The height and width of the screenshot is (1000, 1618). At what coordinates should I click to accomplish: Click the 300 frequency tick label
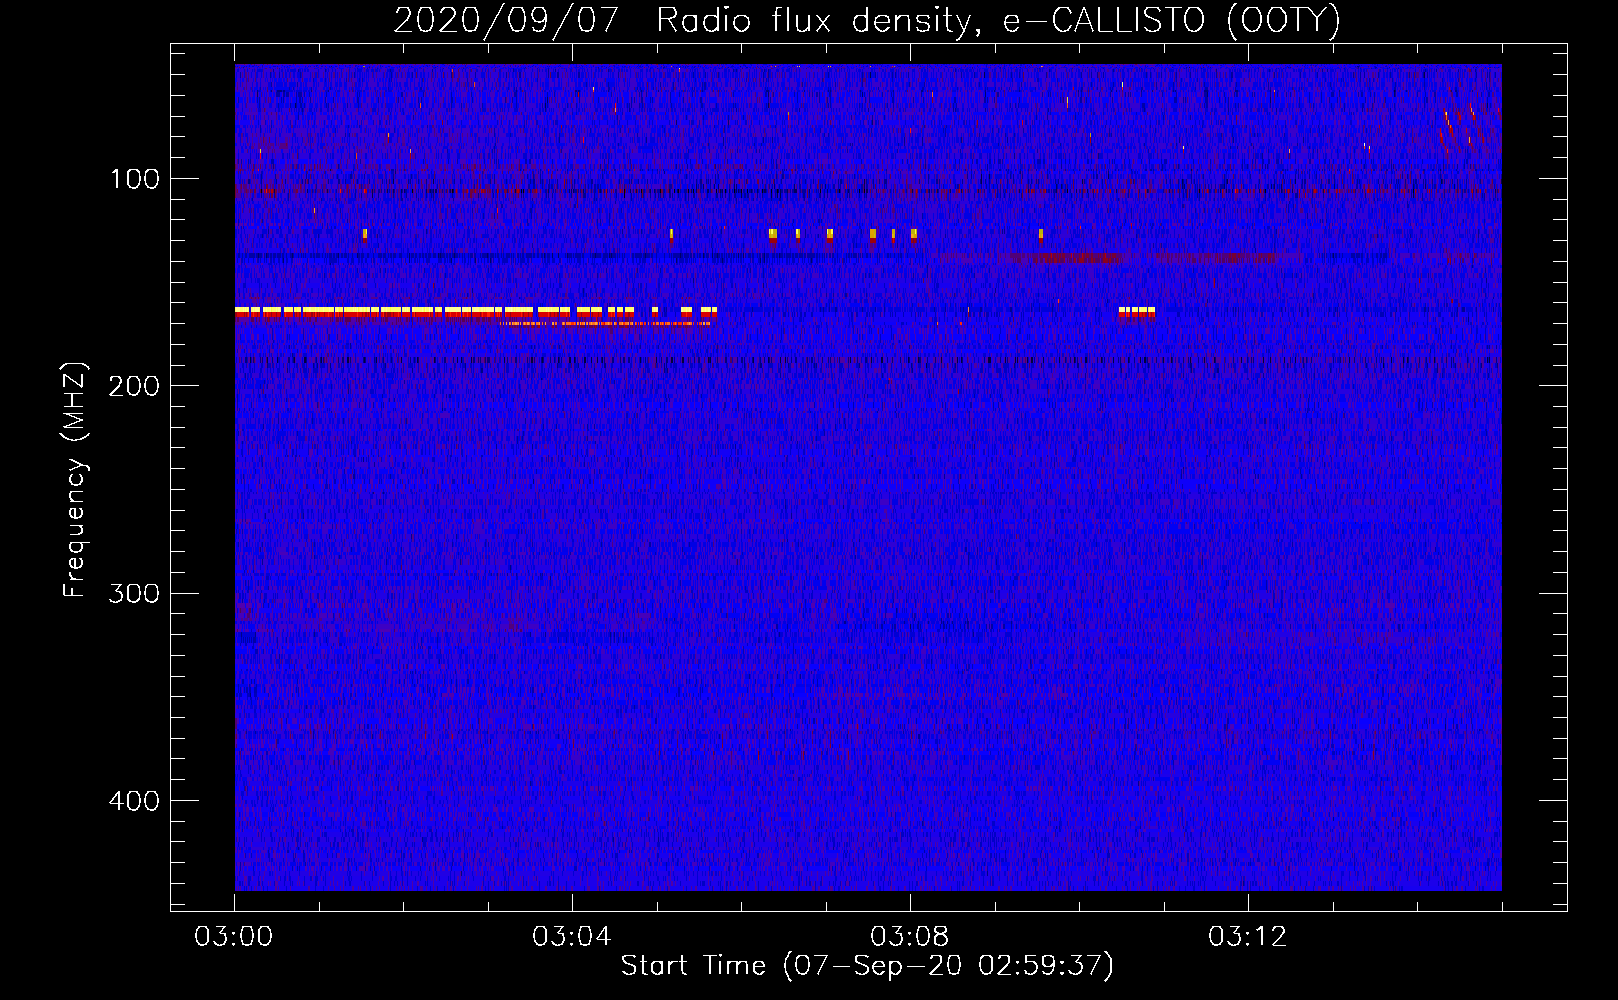(134, 593)
